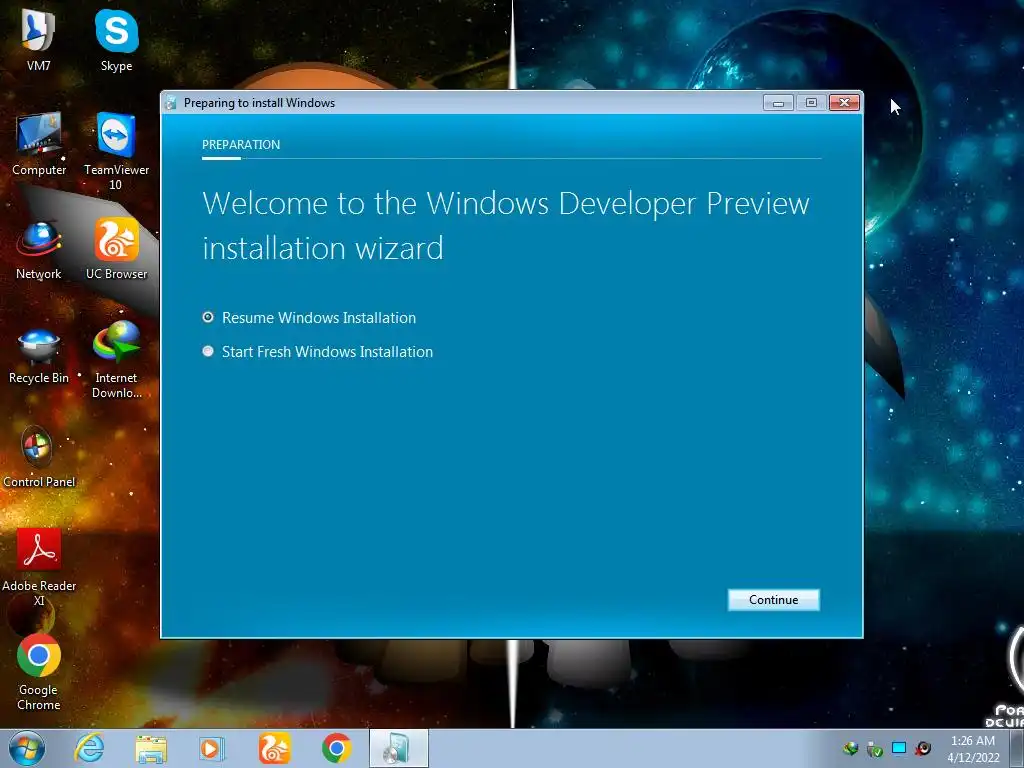
Task: Launch Google Chrome from the taskbar
Action: (x=336, y=748)
